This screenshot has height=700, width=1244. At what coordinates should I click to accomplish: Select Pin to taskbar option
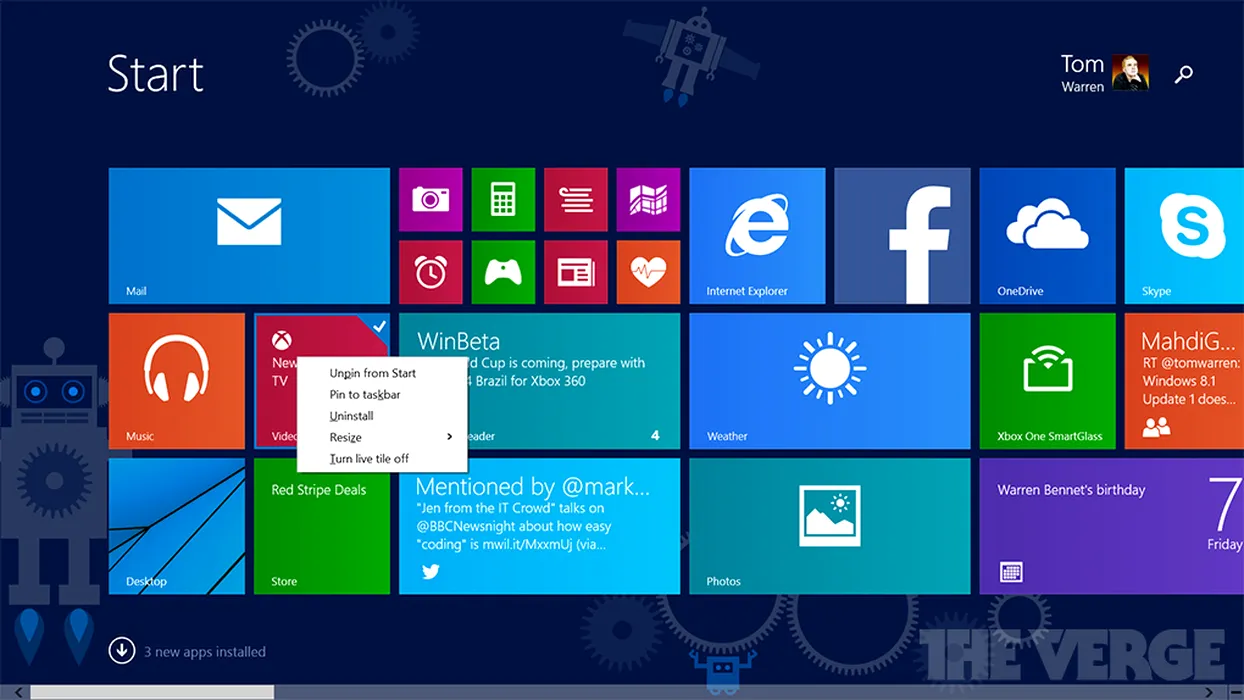pos(365,395)
